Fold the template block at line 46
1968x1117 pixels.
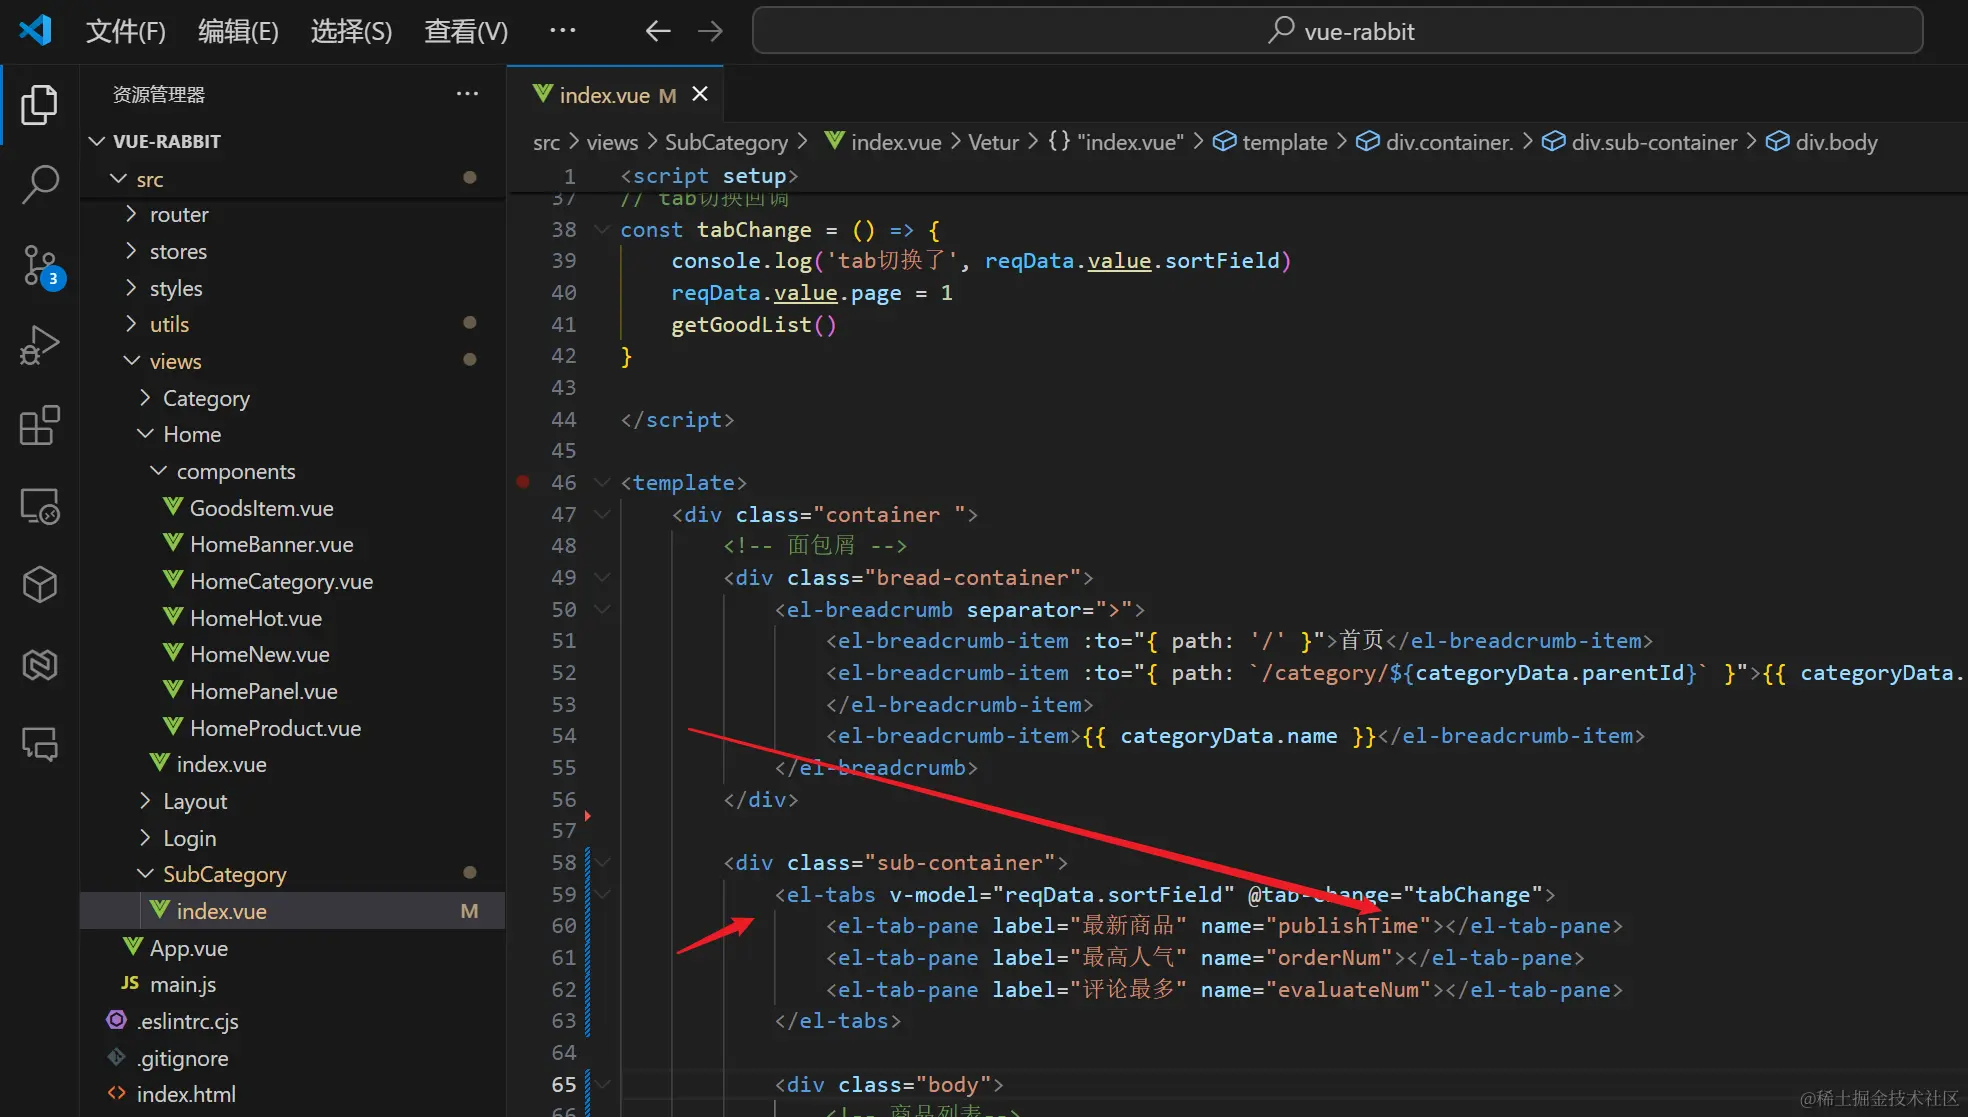click(602, 482)
